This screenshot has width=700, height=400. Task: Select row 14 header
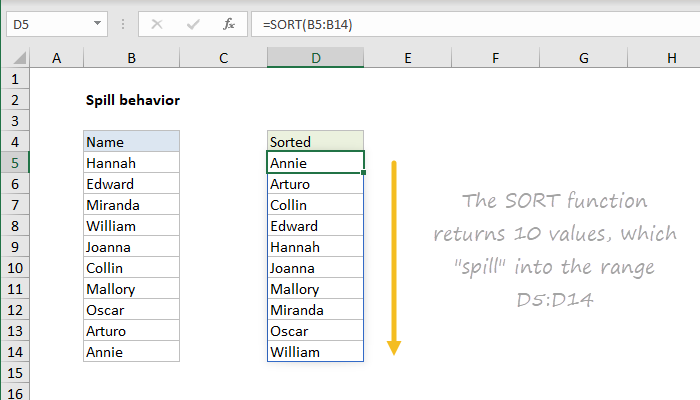(15, 351)
